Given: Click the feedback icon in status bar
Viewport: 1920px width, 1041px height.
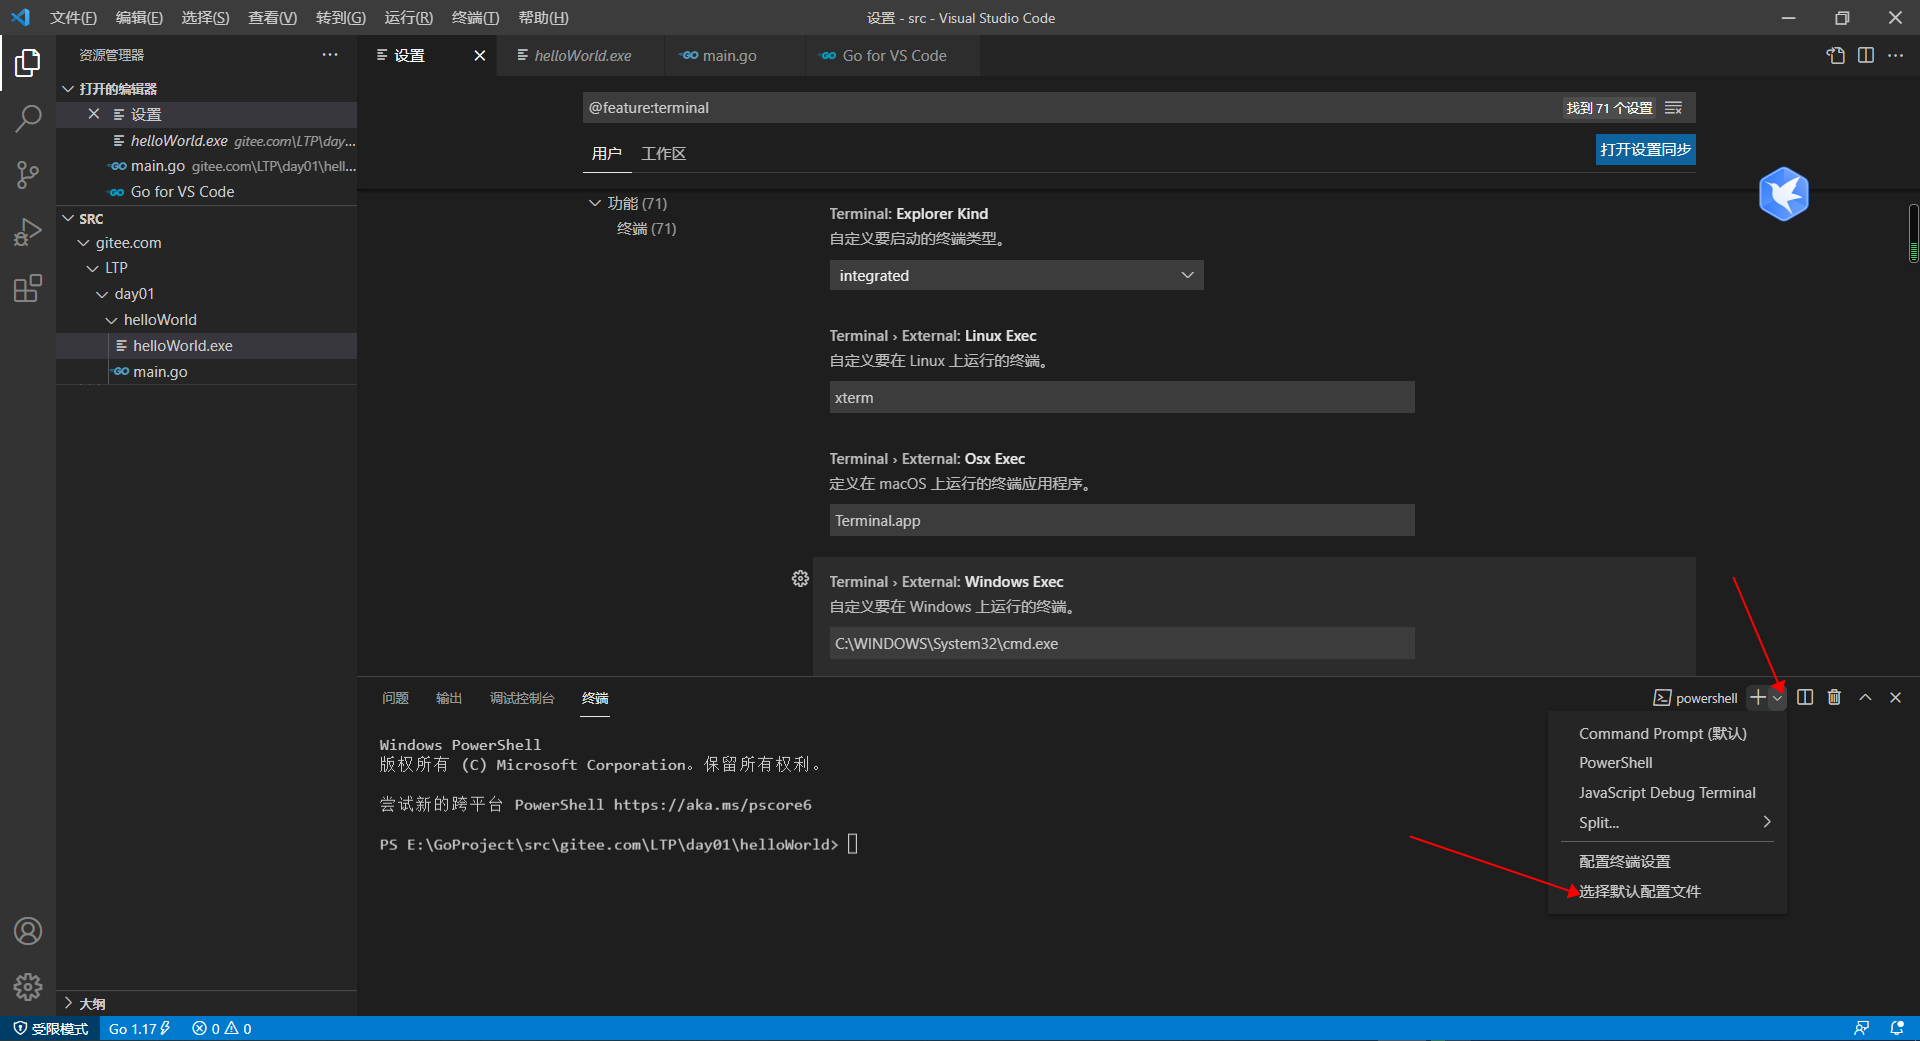Looking at the screenshot, I should (x=1861, y=1028).
